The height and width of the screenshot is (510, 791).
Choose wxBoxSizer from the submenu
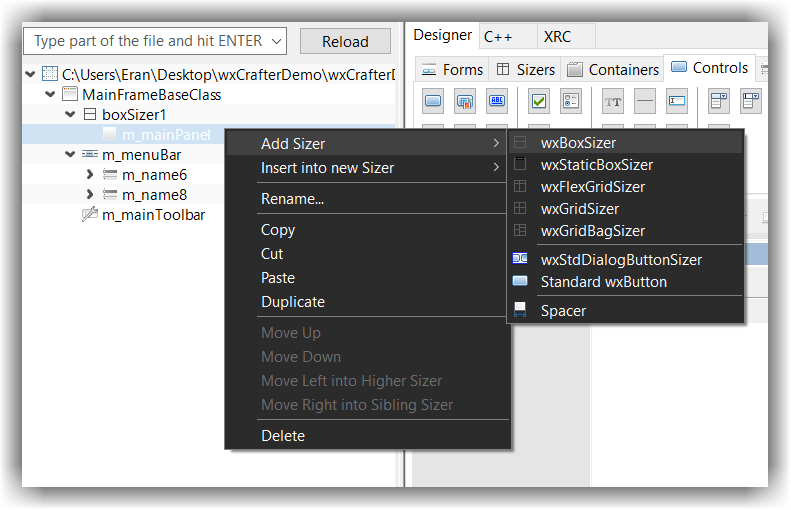tap(578, 143)
